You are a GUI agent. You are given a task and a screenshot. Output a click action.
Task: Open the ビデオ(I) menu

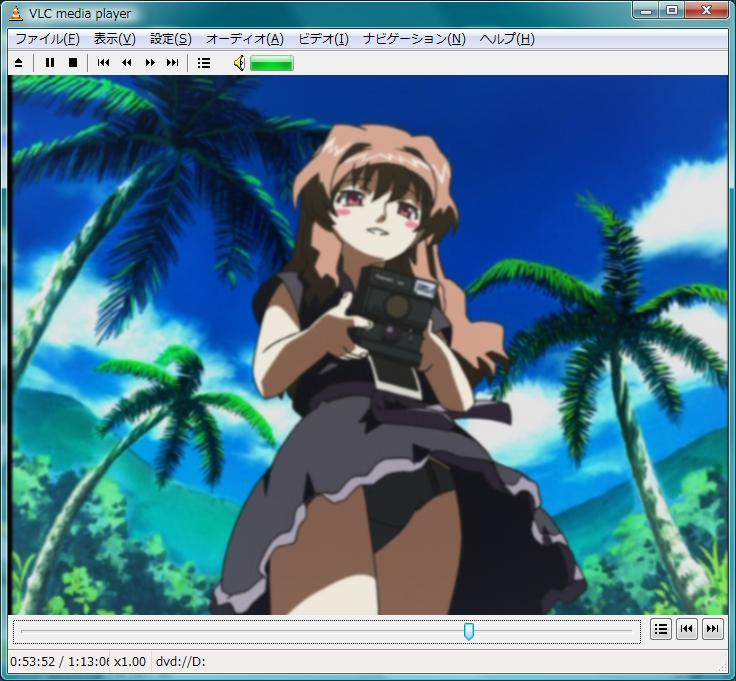323,39
